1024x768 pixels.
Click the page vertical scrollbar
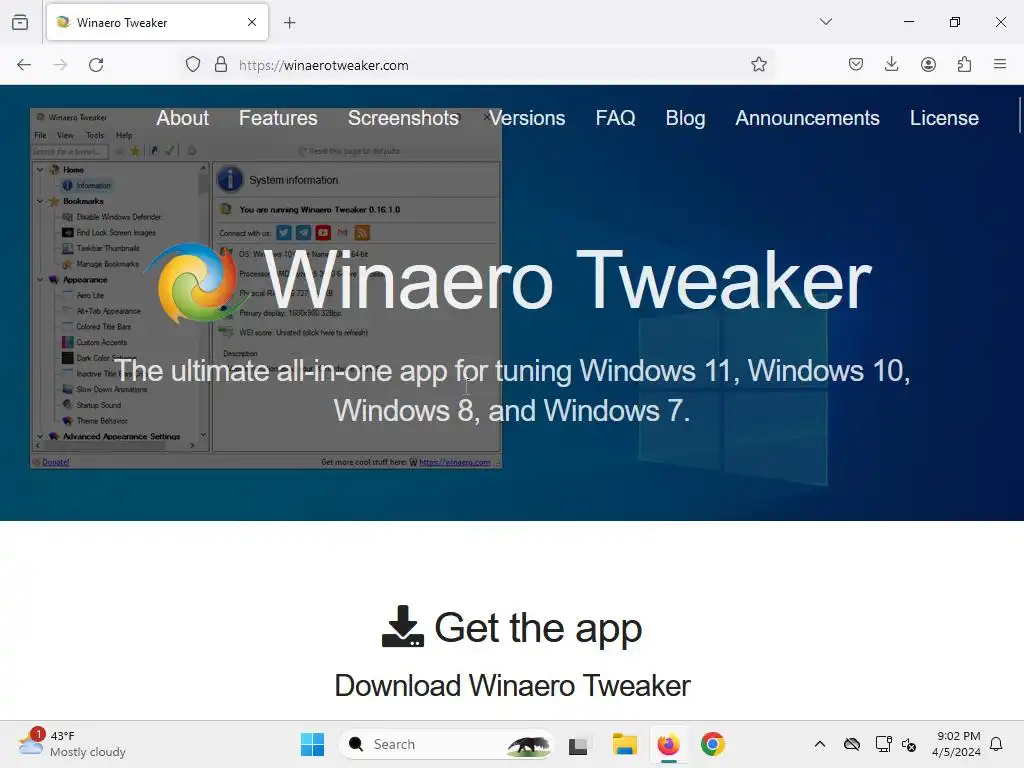coord(1019,115)
